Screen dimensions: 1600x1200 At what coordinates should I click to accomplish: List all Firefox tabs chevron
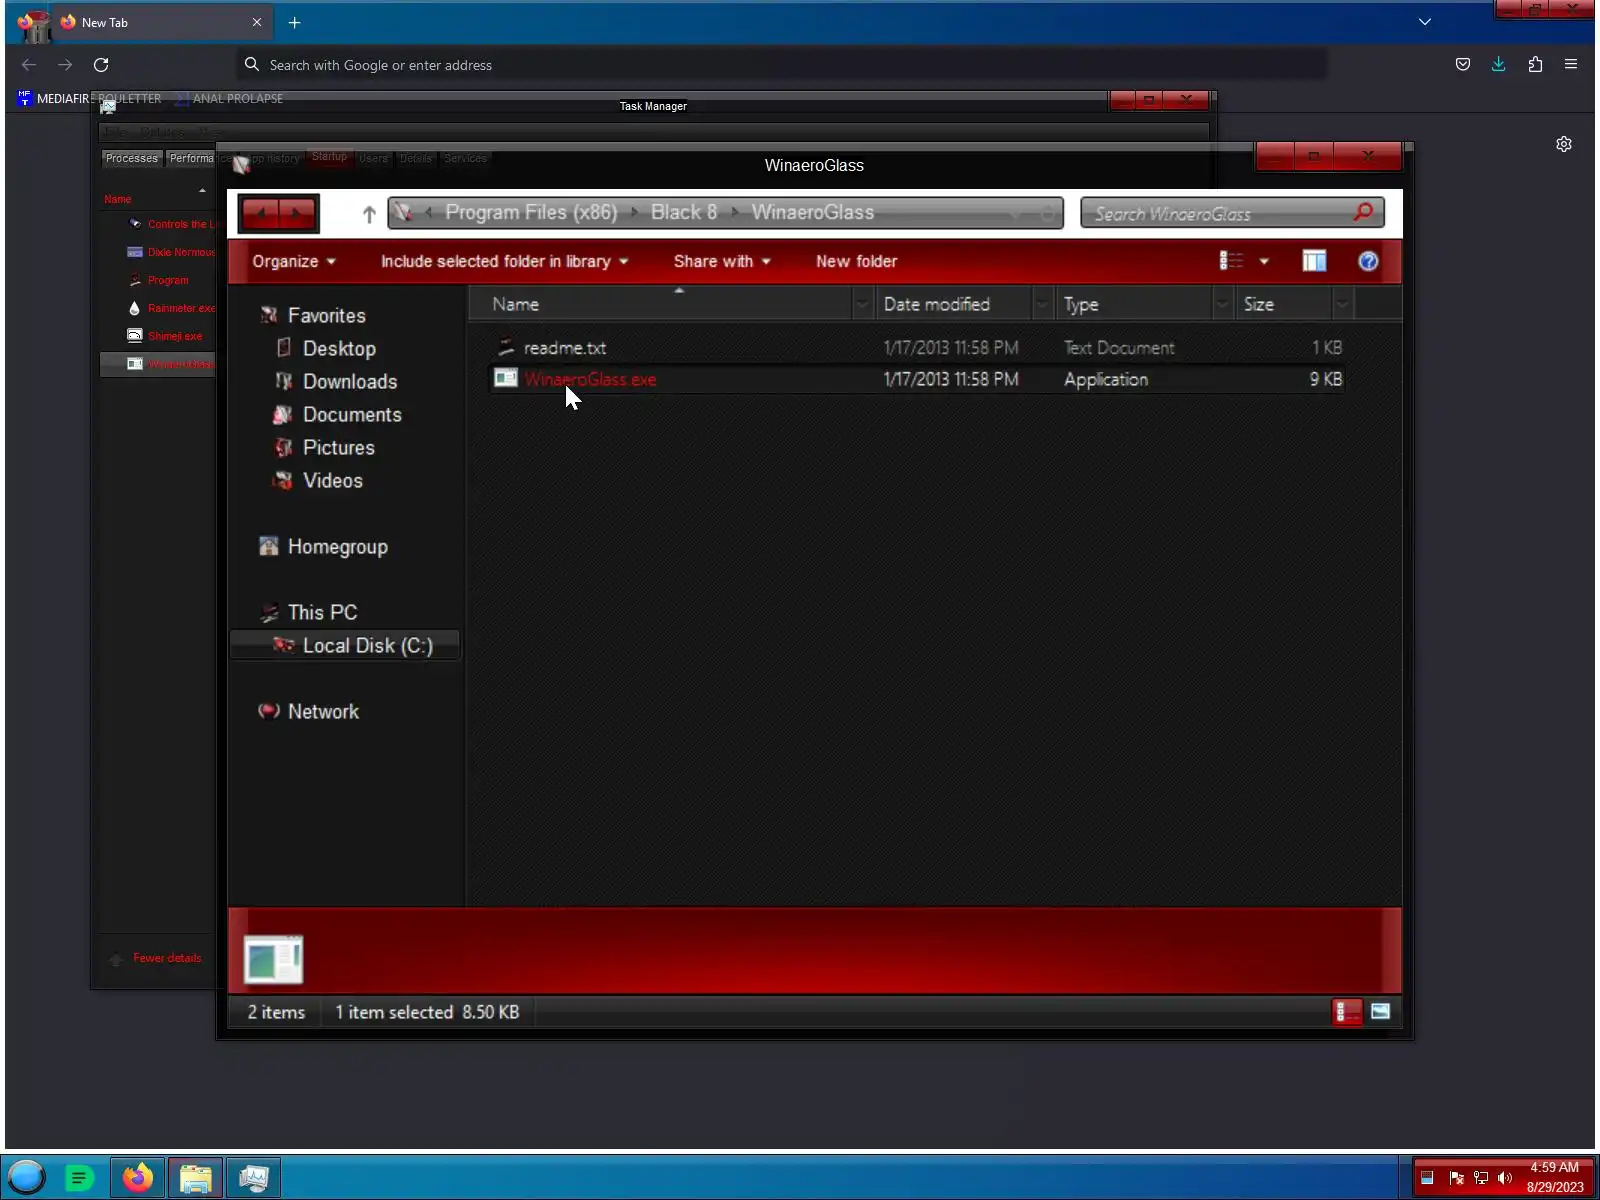pyautogui.click(x=1425, y=22)
